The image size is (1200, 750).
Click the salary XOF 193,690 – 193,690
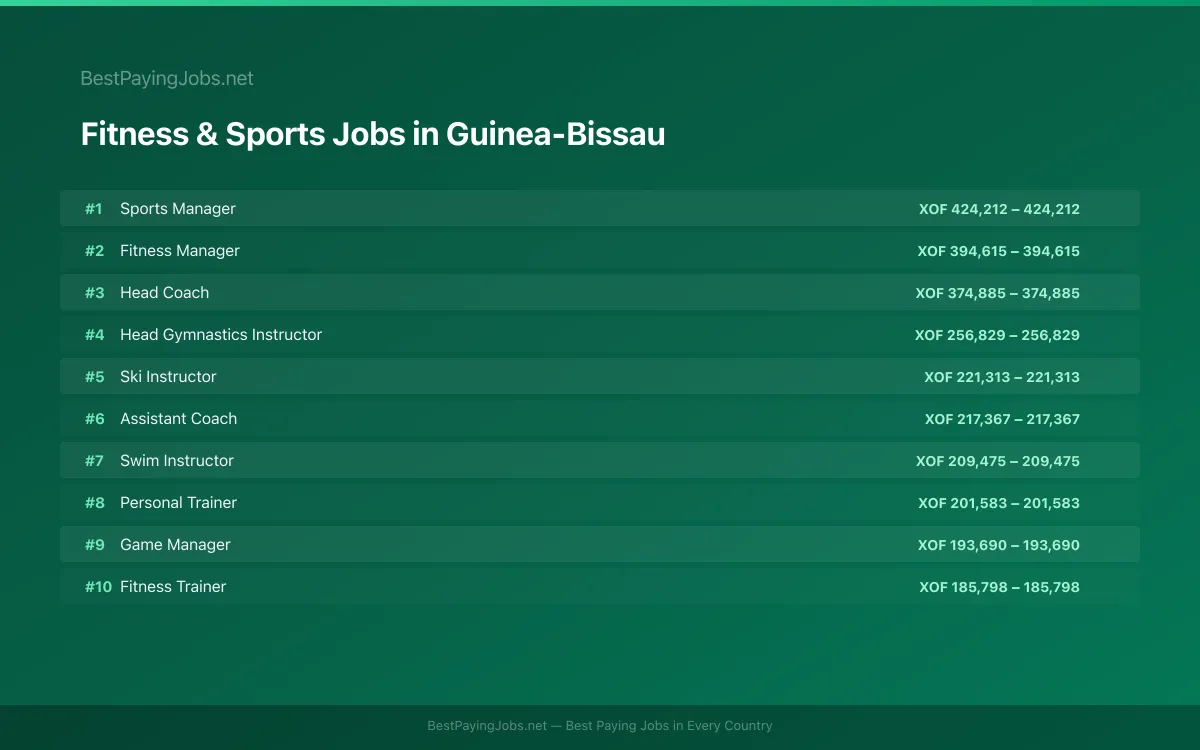[999, 545]
